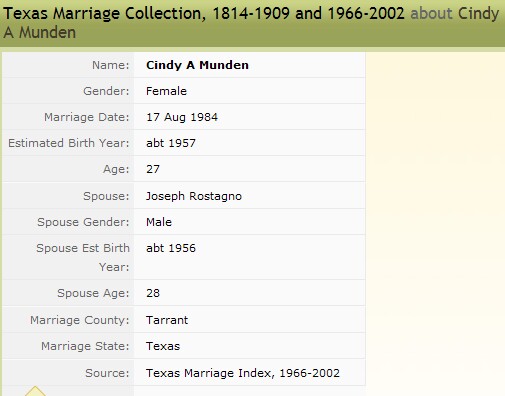
Task: Click the estimated birth year abt 1957
Action: (171, 143)
